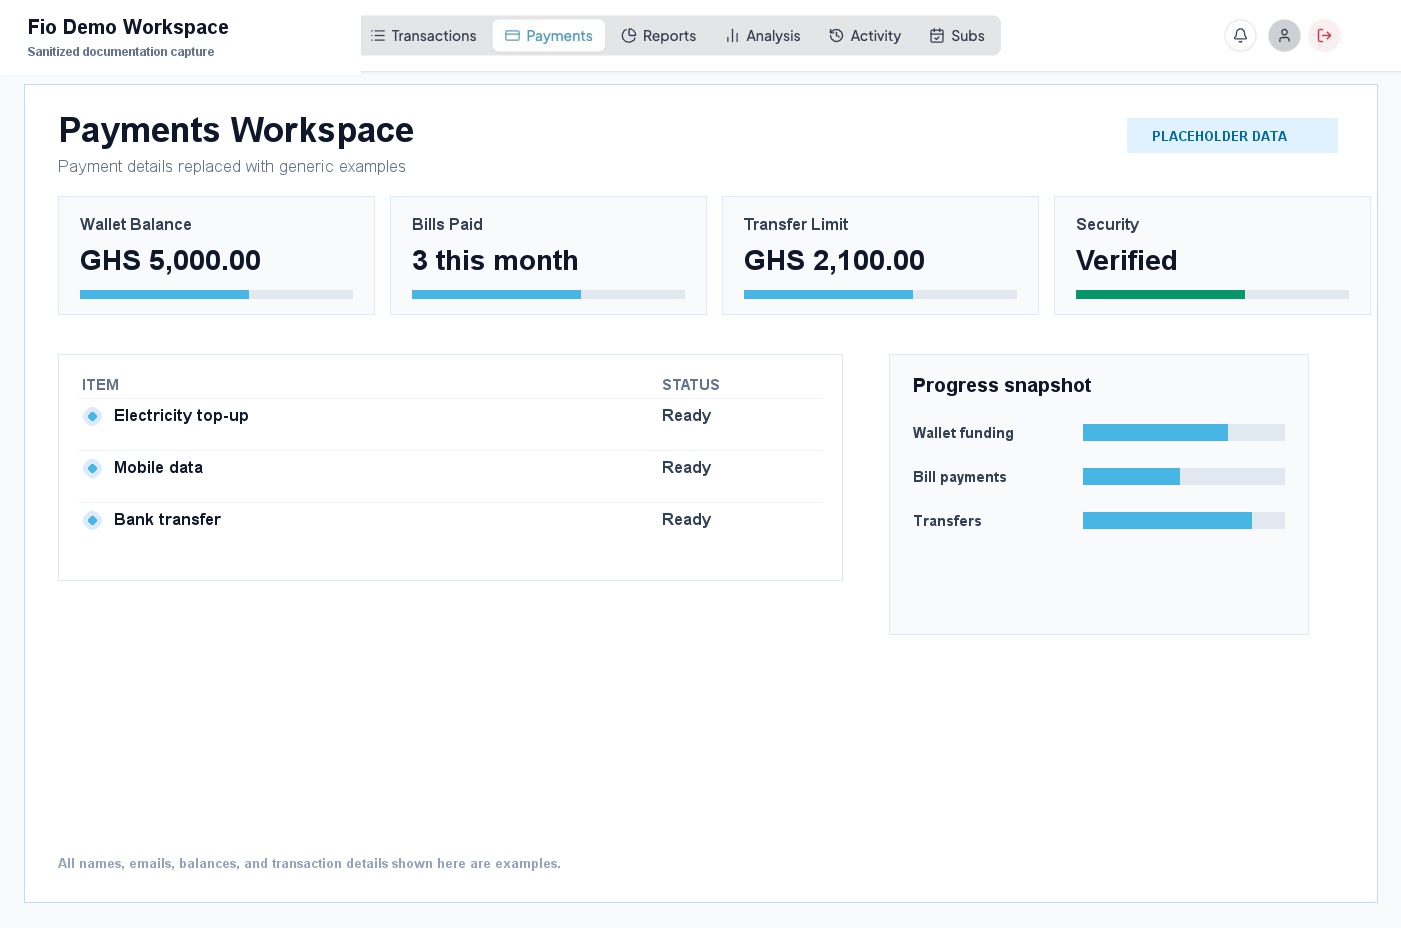Screen dimensions: 1401x928
Task: Click the Bill payments label
Action: point(960,477)
